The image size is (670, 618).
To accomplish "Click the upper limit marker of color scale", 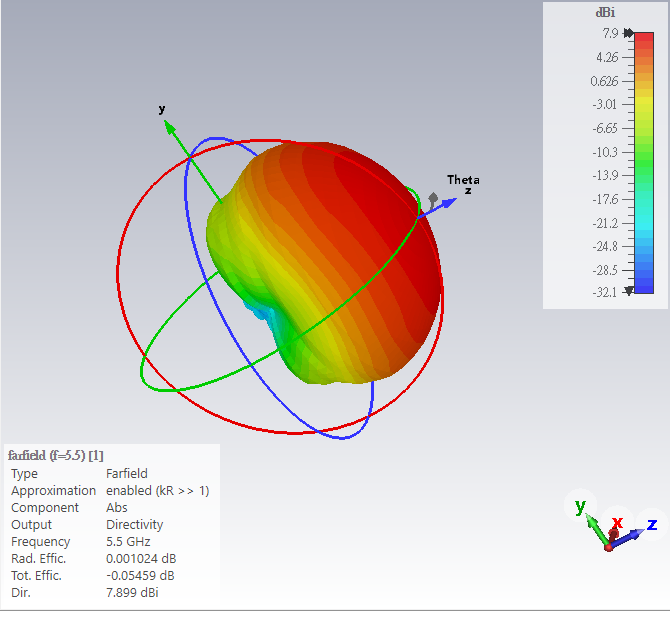I will click(628, 33).
